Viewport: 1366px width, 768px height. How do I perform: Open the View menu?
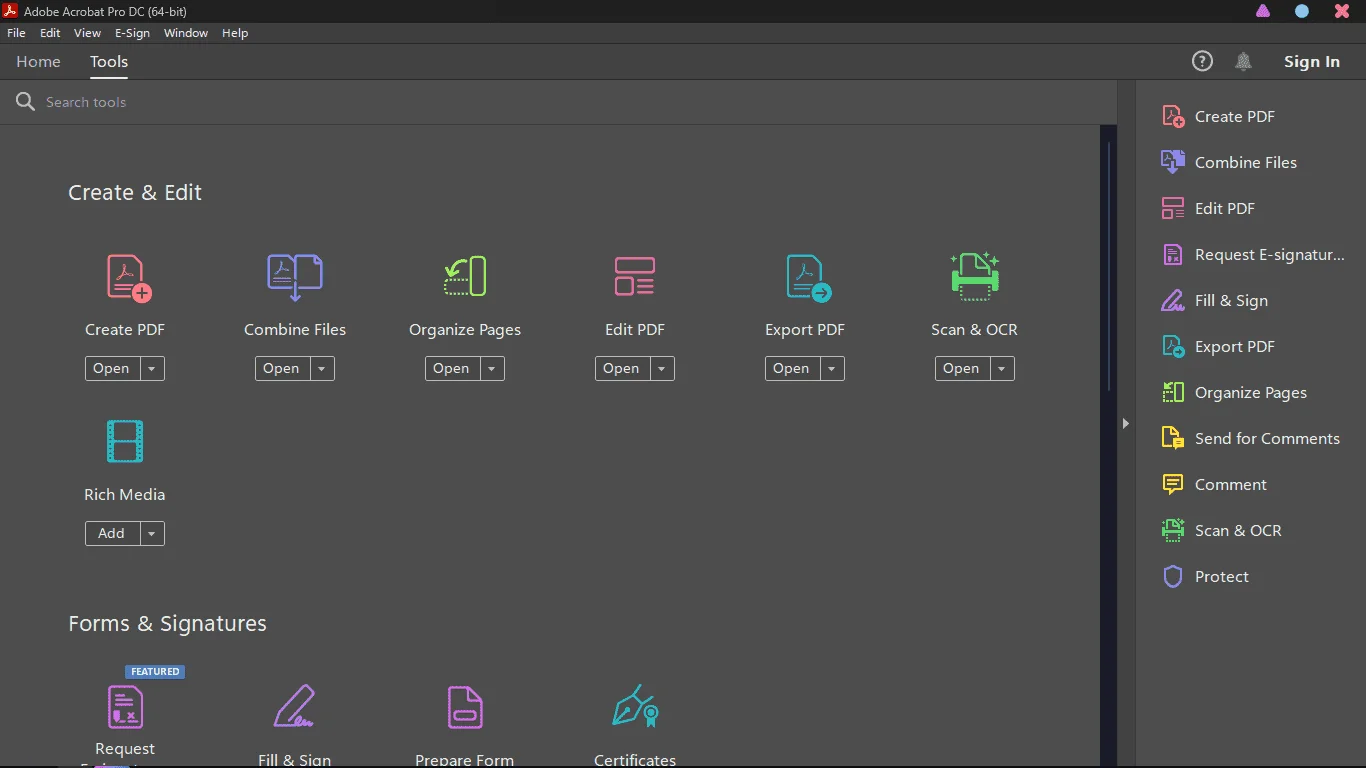tap(88, 33)
